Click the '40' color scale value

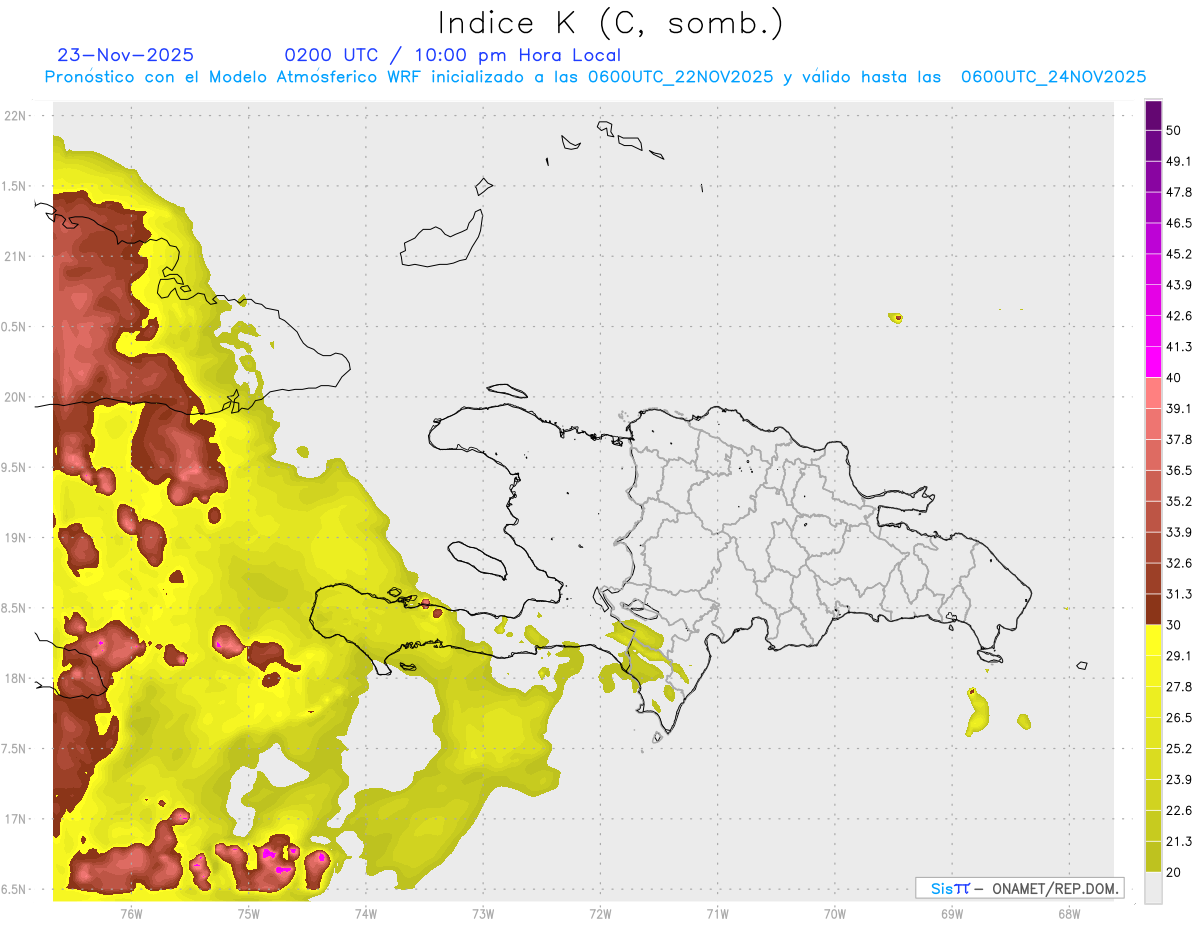pyautogui.click(x=1174, y=378)
